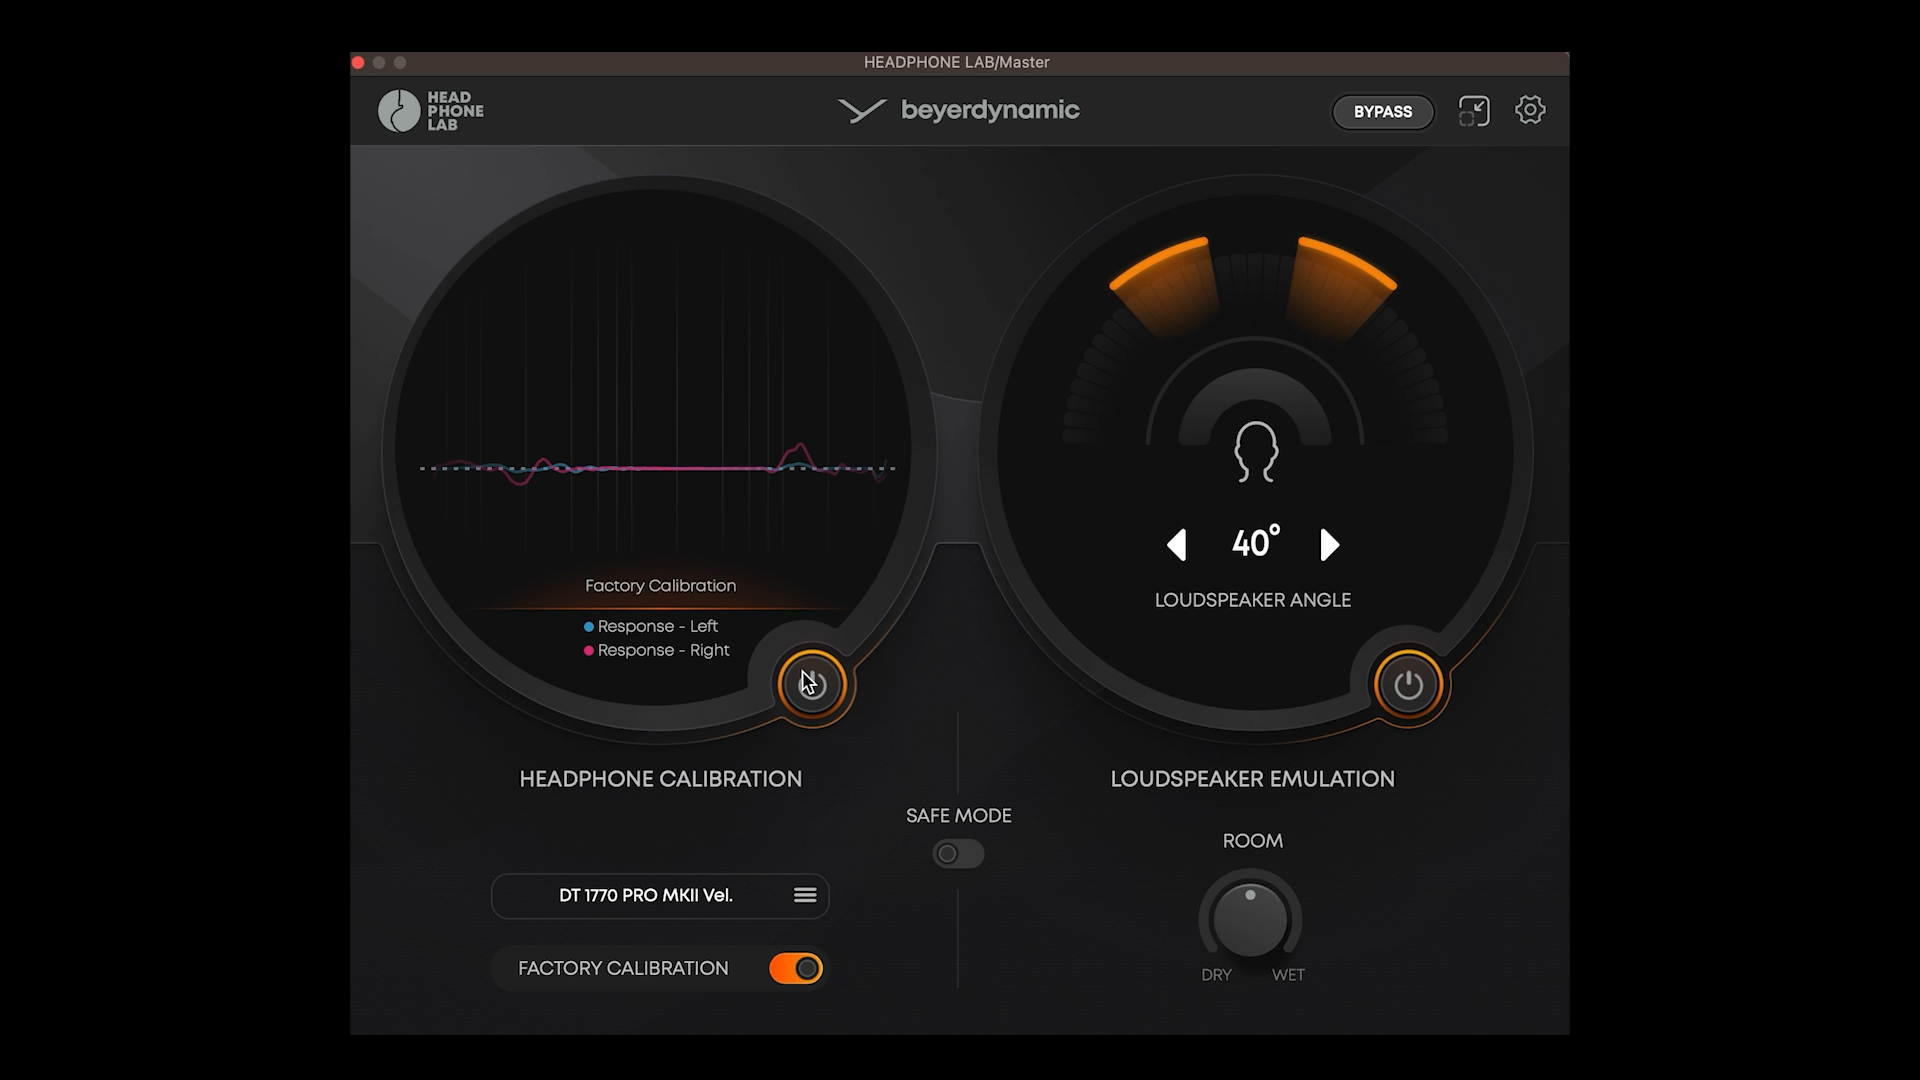
Task: Click the Room dry/wet knob
Action: pyautogui.click(x=1250, y=920)
